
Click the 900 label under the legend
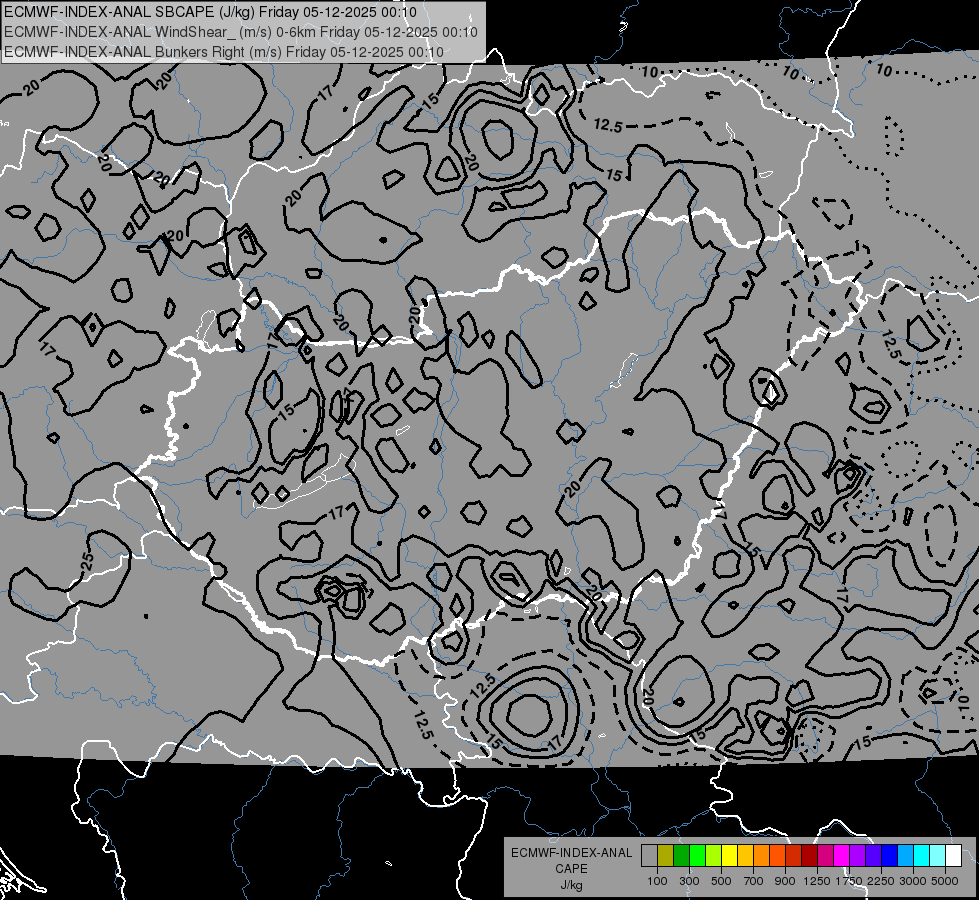(785, 881)
